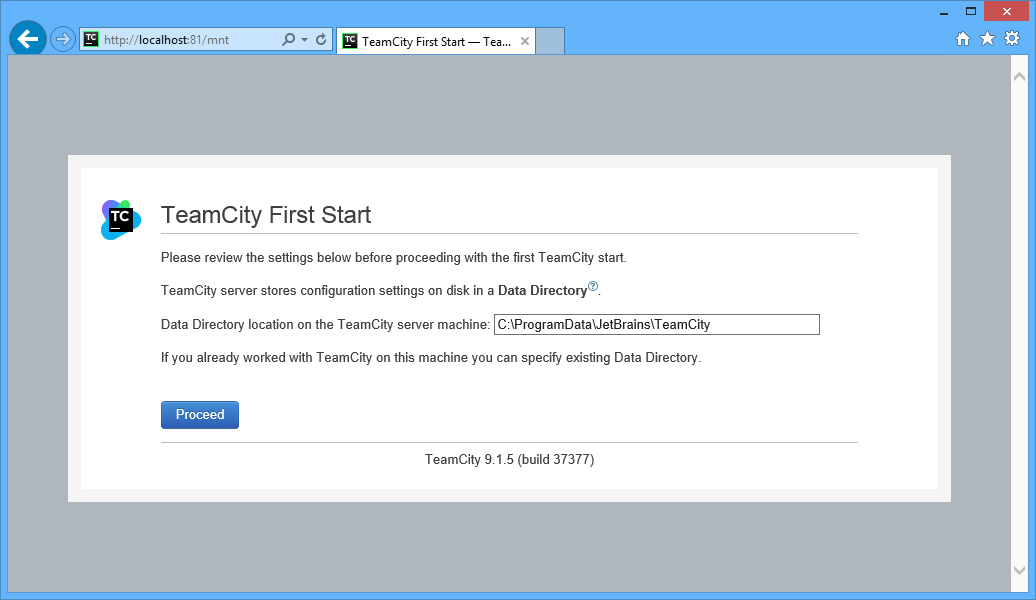Click the TeamCity First Start heading

point(266,215)
